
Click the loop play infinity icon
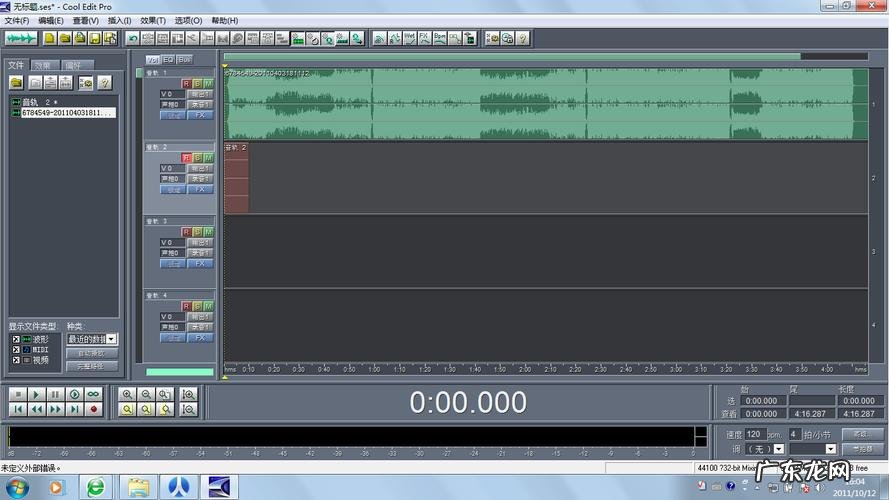[x=94, y=395]
